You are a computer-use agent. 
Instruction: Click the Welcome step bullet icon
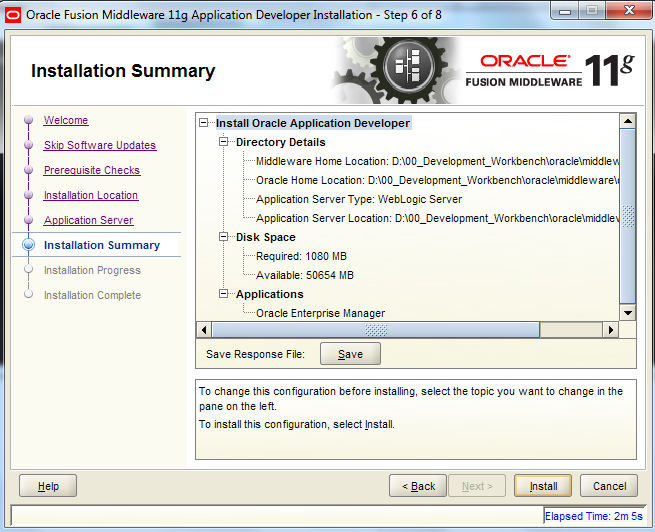(28, 121)
